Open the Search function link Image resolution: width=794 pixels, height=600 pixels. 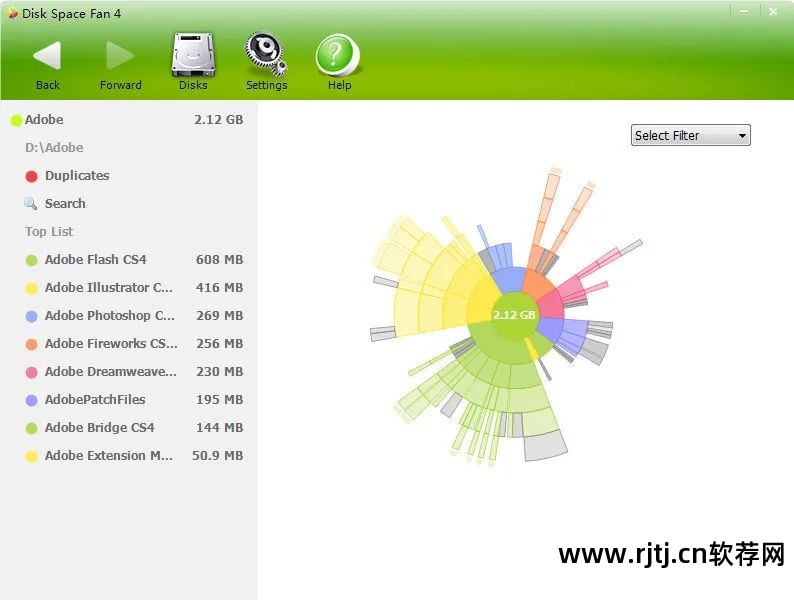point(65,204)
